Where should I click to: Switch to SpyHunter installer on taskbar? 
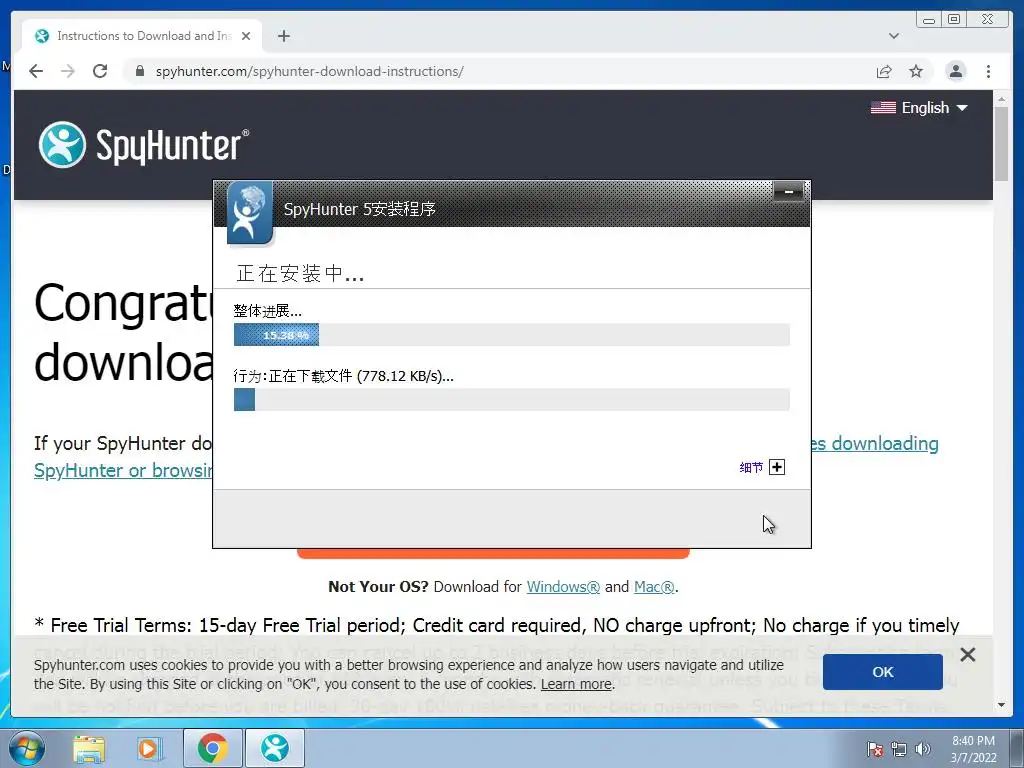[x=275, y=748]
